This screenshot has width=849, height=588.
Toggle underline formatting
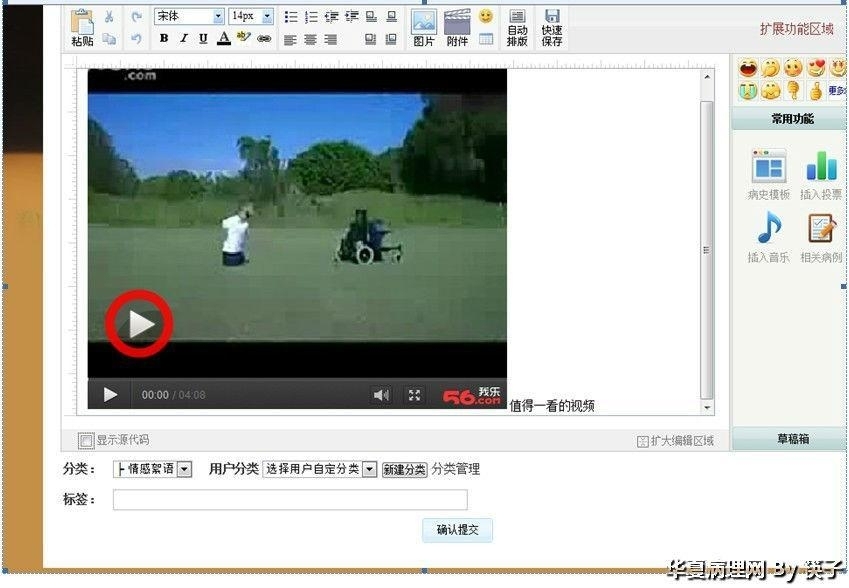pos(203,38)
